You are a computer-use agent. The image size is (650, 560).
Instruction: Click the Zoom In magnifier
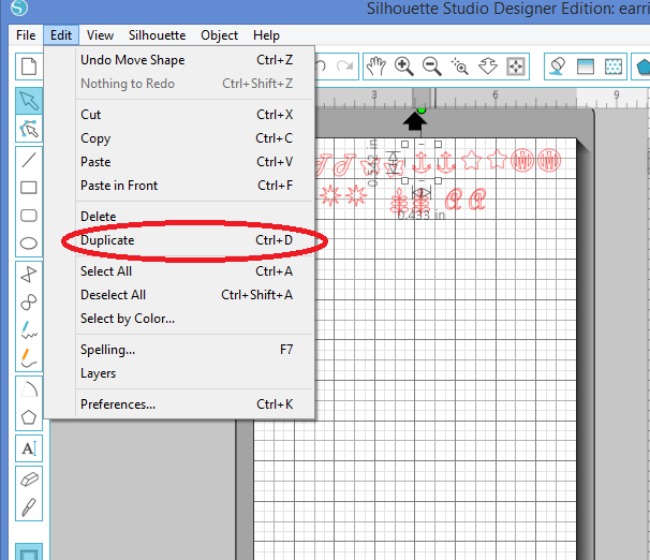404,66
